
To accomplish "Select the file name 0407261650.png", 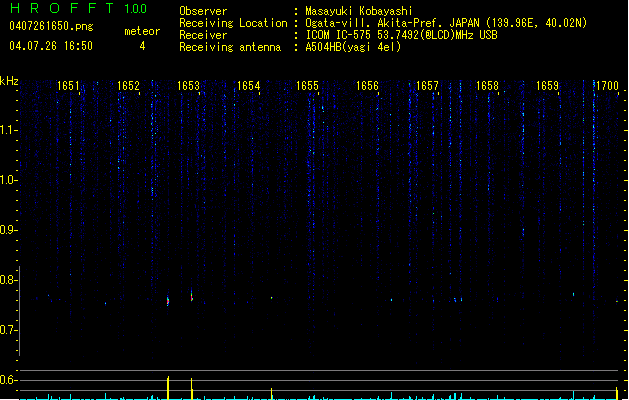I will (51, 26).
